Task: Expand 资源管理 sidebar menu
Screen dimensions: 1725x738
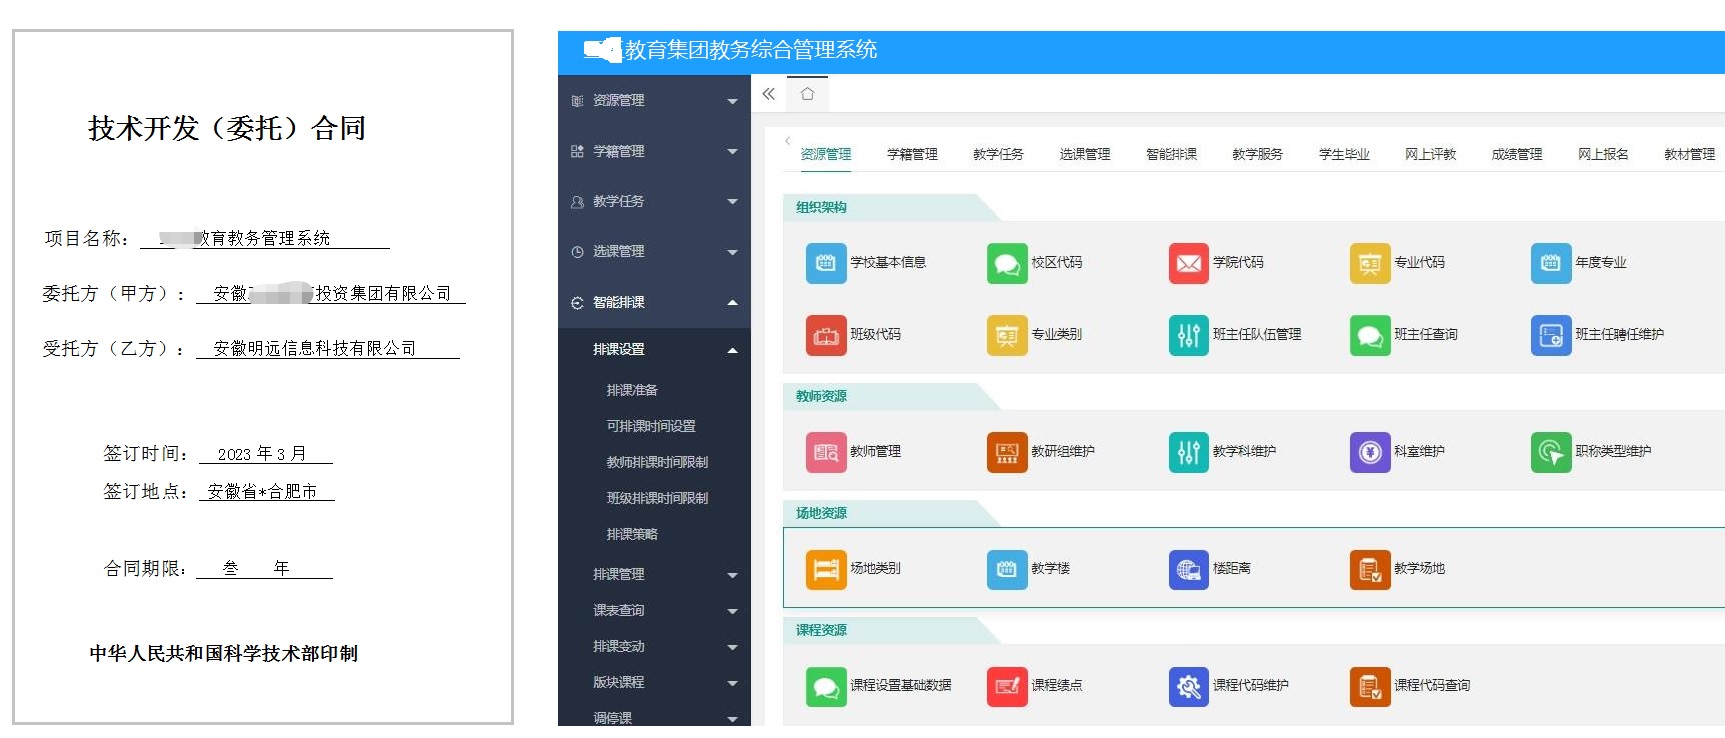Action: (654, 101)
